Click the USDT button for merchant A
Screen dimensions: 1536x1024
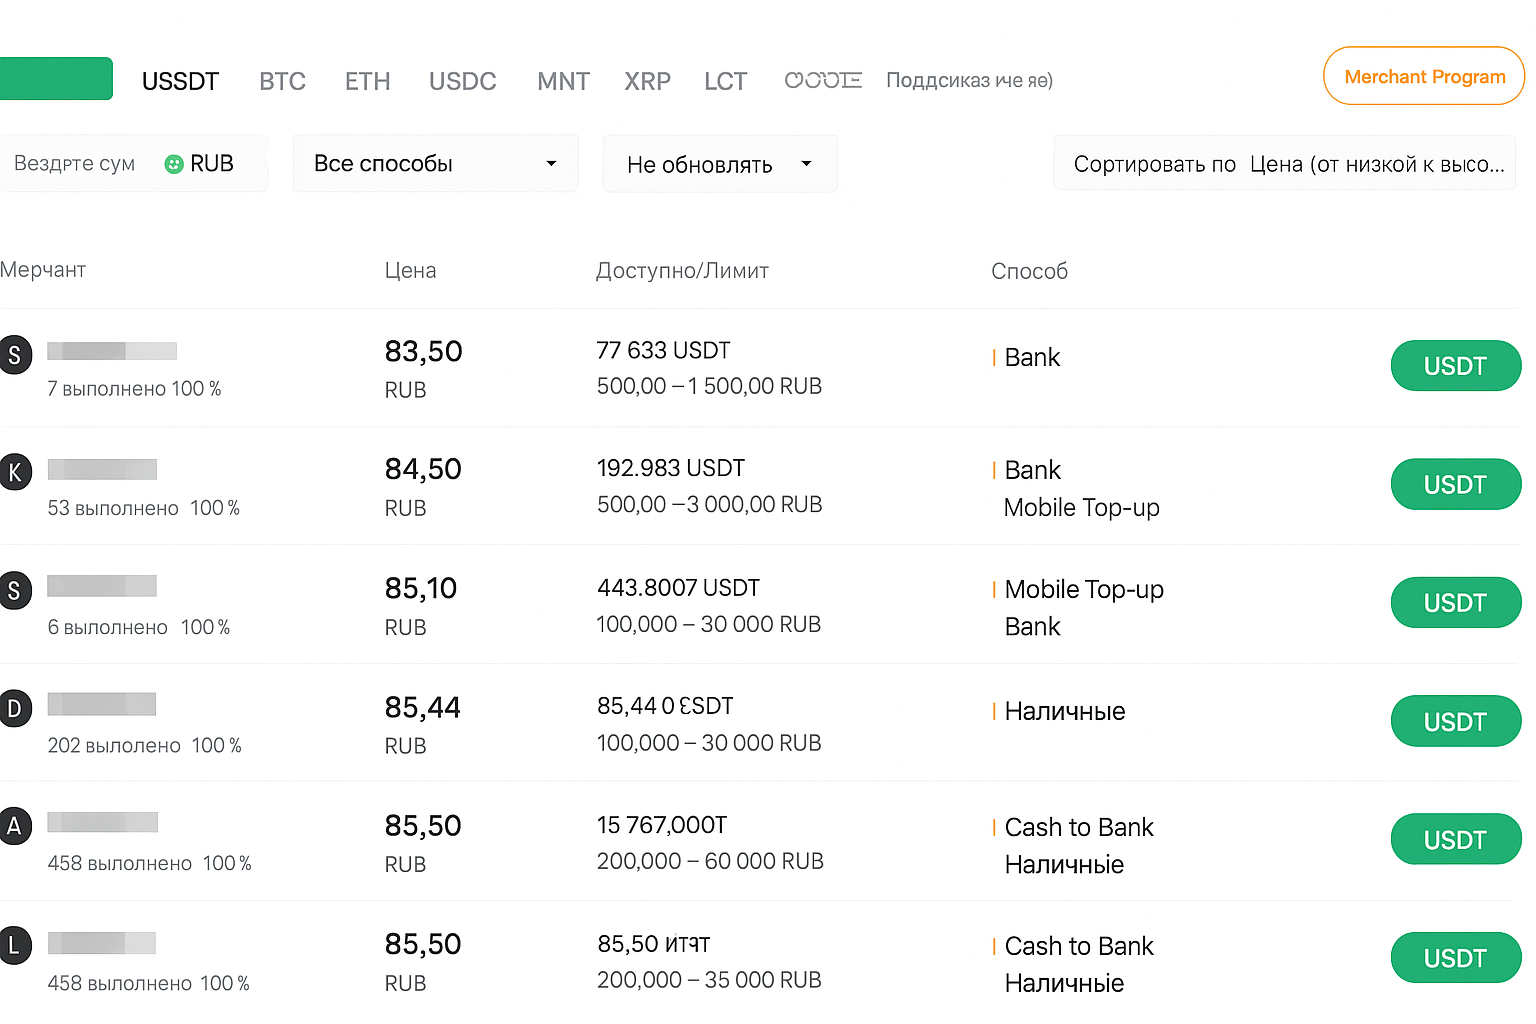click(x=1456, y=839)
